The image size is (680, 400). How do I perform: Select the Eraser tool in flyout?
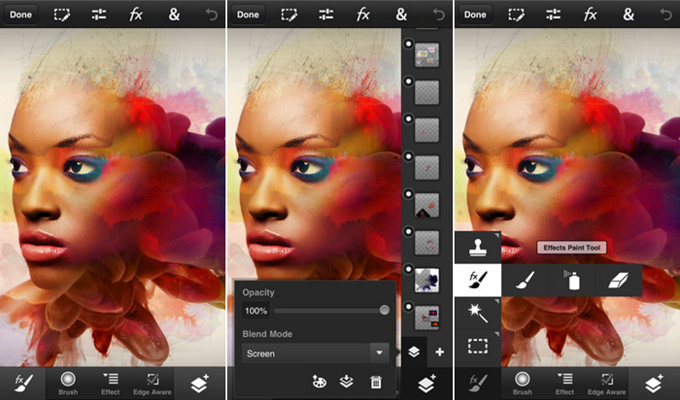coord(618,280)
